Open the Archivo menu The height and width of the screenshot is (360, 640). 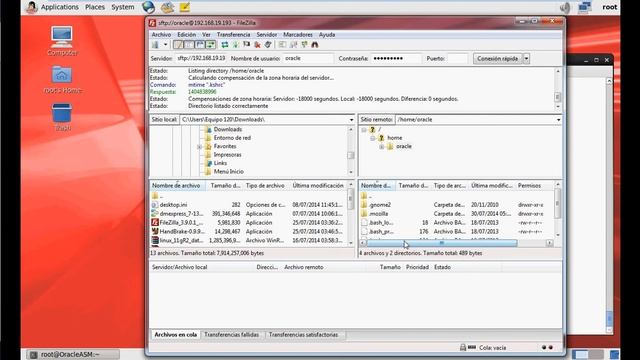coord(161,35)
